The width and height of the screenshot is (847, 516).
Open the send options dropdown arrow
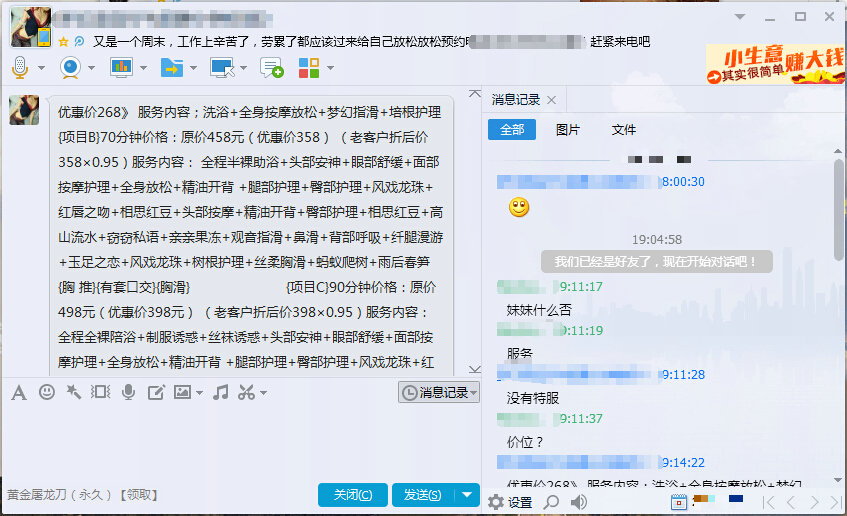[467, 494]
